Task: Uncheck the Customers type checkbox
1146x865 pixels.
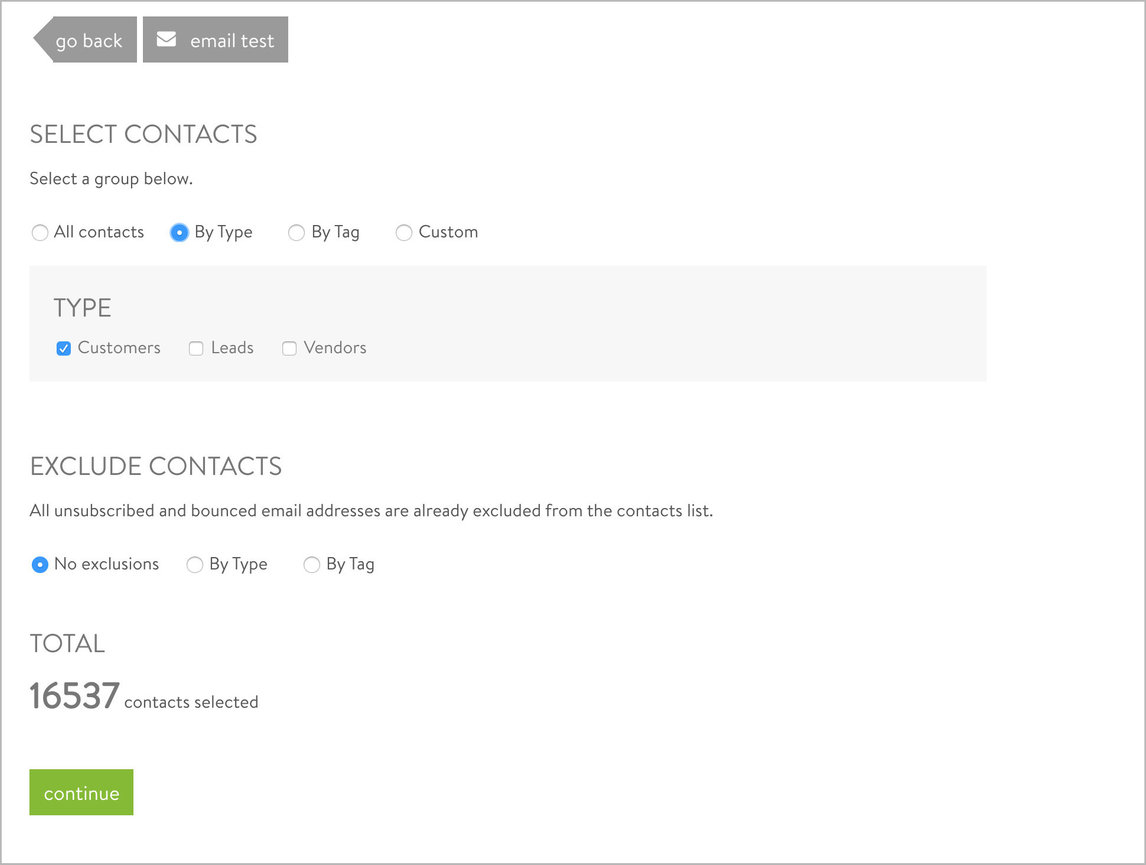Action: point(63,347)
